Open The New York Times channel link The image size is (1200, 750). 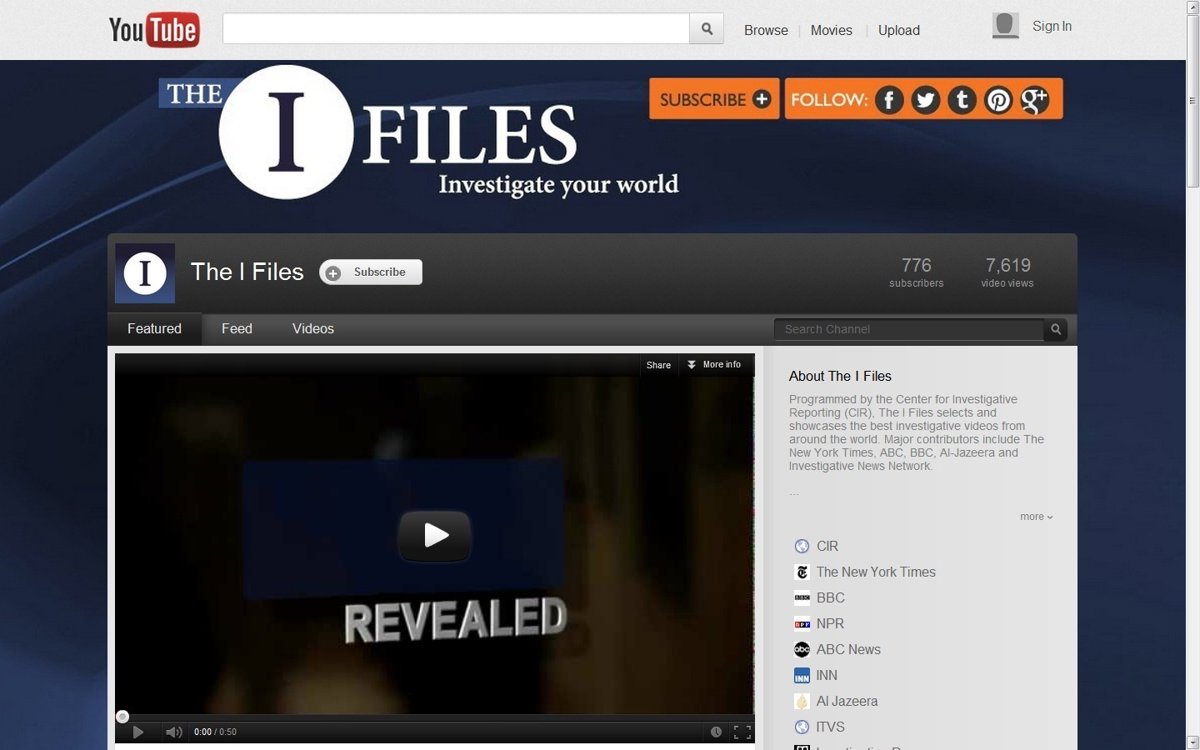tap(875, 572)
